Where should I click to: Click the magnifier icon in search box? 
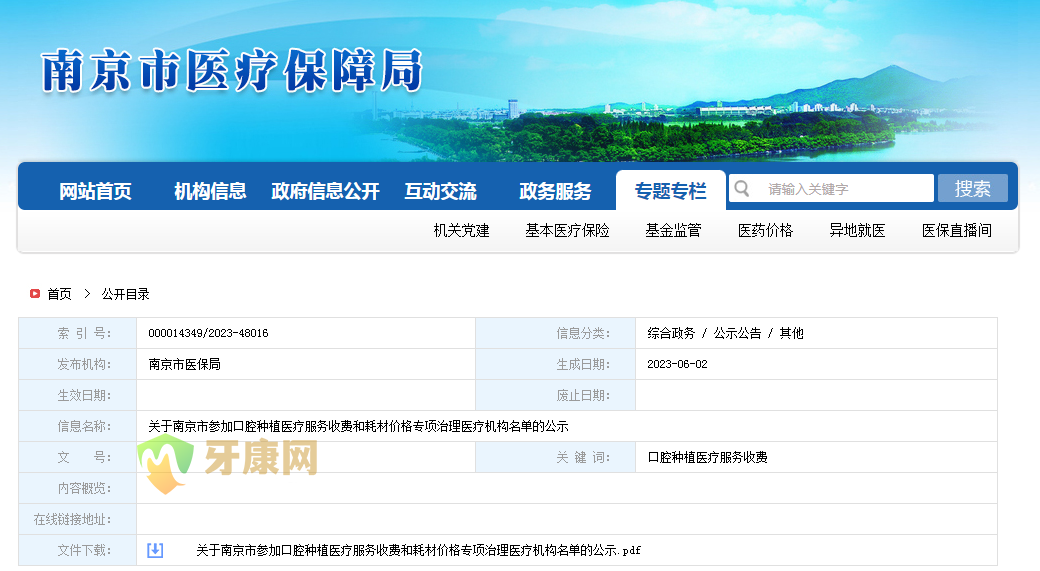point(742,189)
